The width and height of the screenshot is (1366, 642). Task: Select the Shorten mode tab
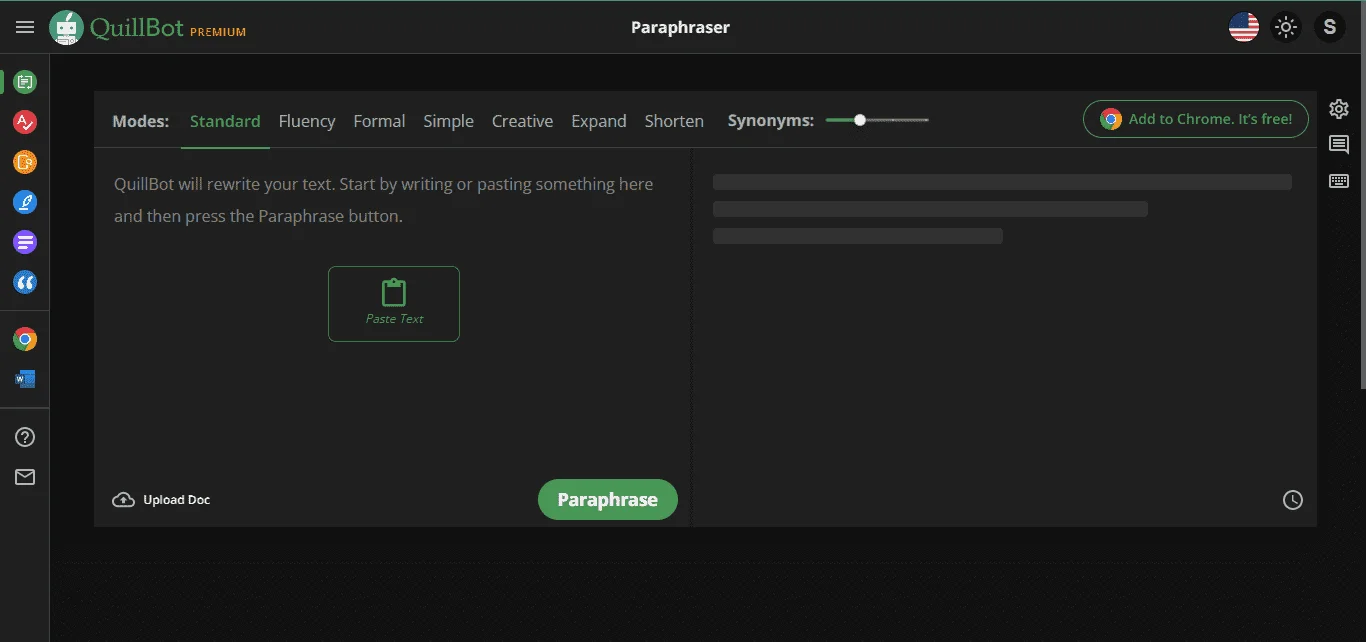click(674, 121)
